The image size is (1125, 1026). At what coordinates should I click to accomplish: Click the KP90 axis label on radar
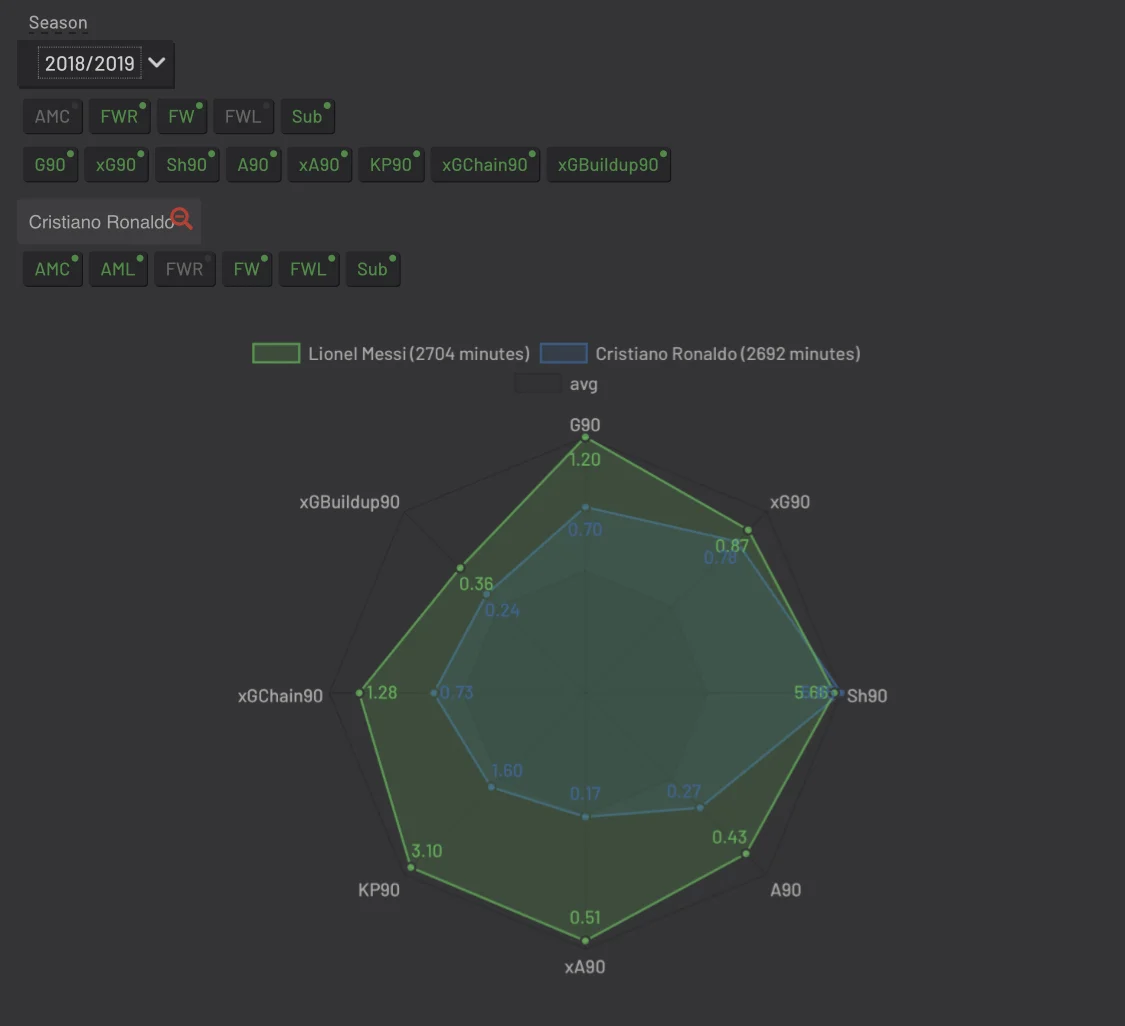pyautogui.click(x=379, y=890)
